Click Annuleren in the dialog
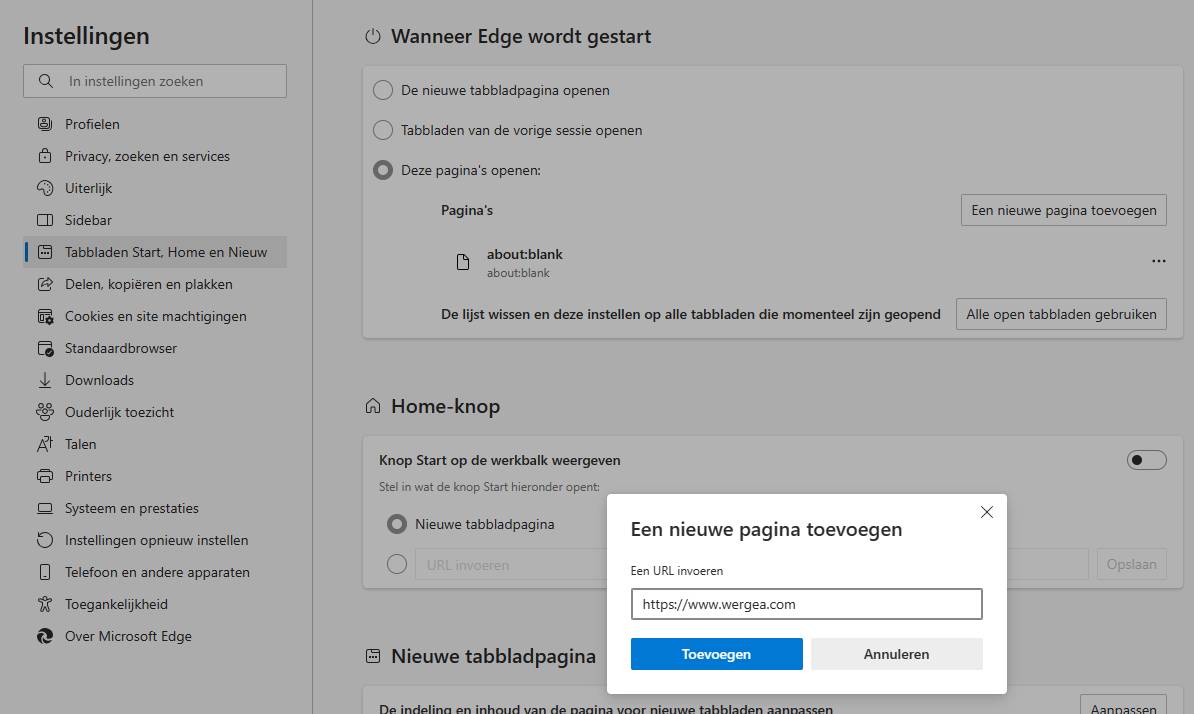 (x=896, y=654)
